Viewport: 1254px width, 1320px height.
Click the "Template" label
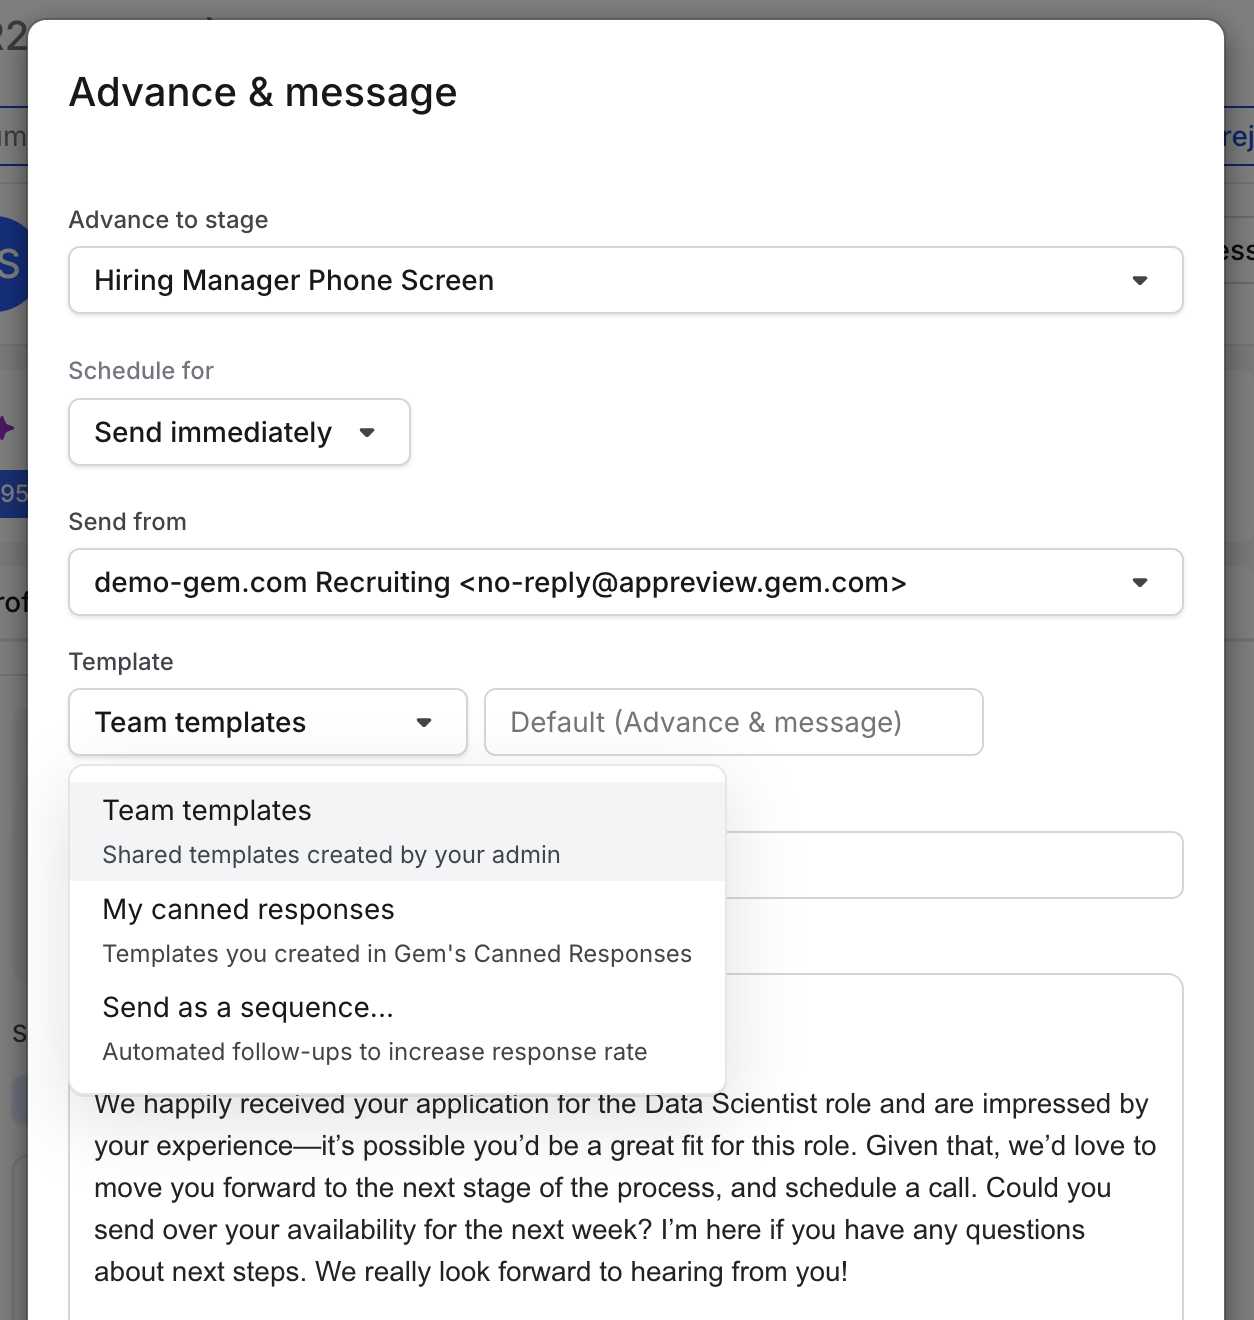pyautogui.click(x=121, y=662)
